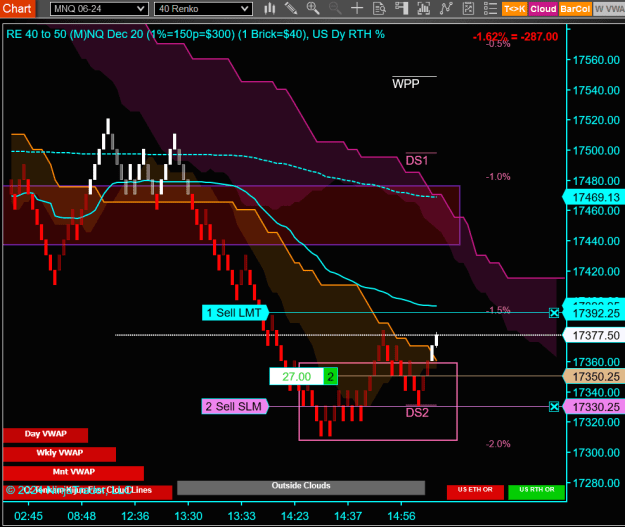Click the 17392.25 limit price marker
Screen dimensions: 625x527
coord(595,313)
